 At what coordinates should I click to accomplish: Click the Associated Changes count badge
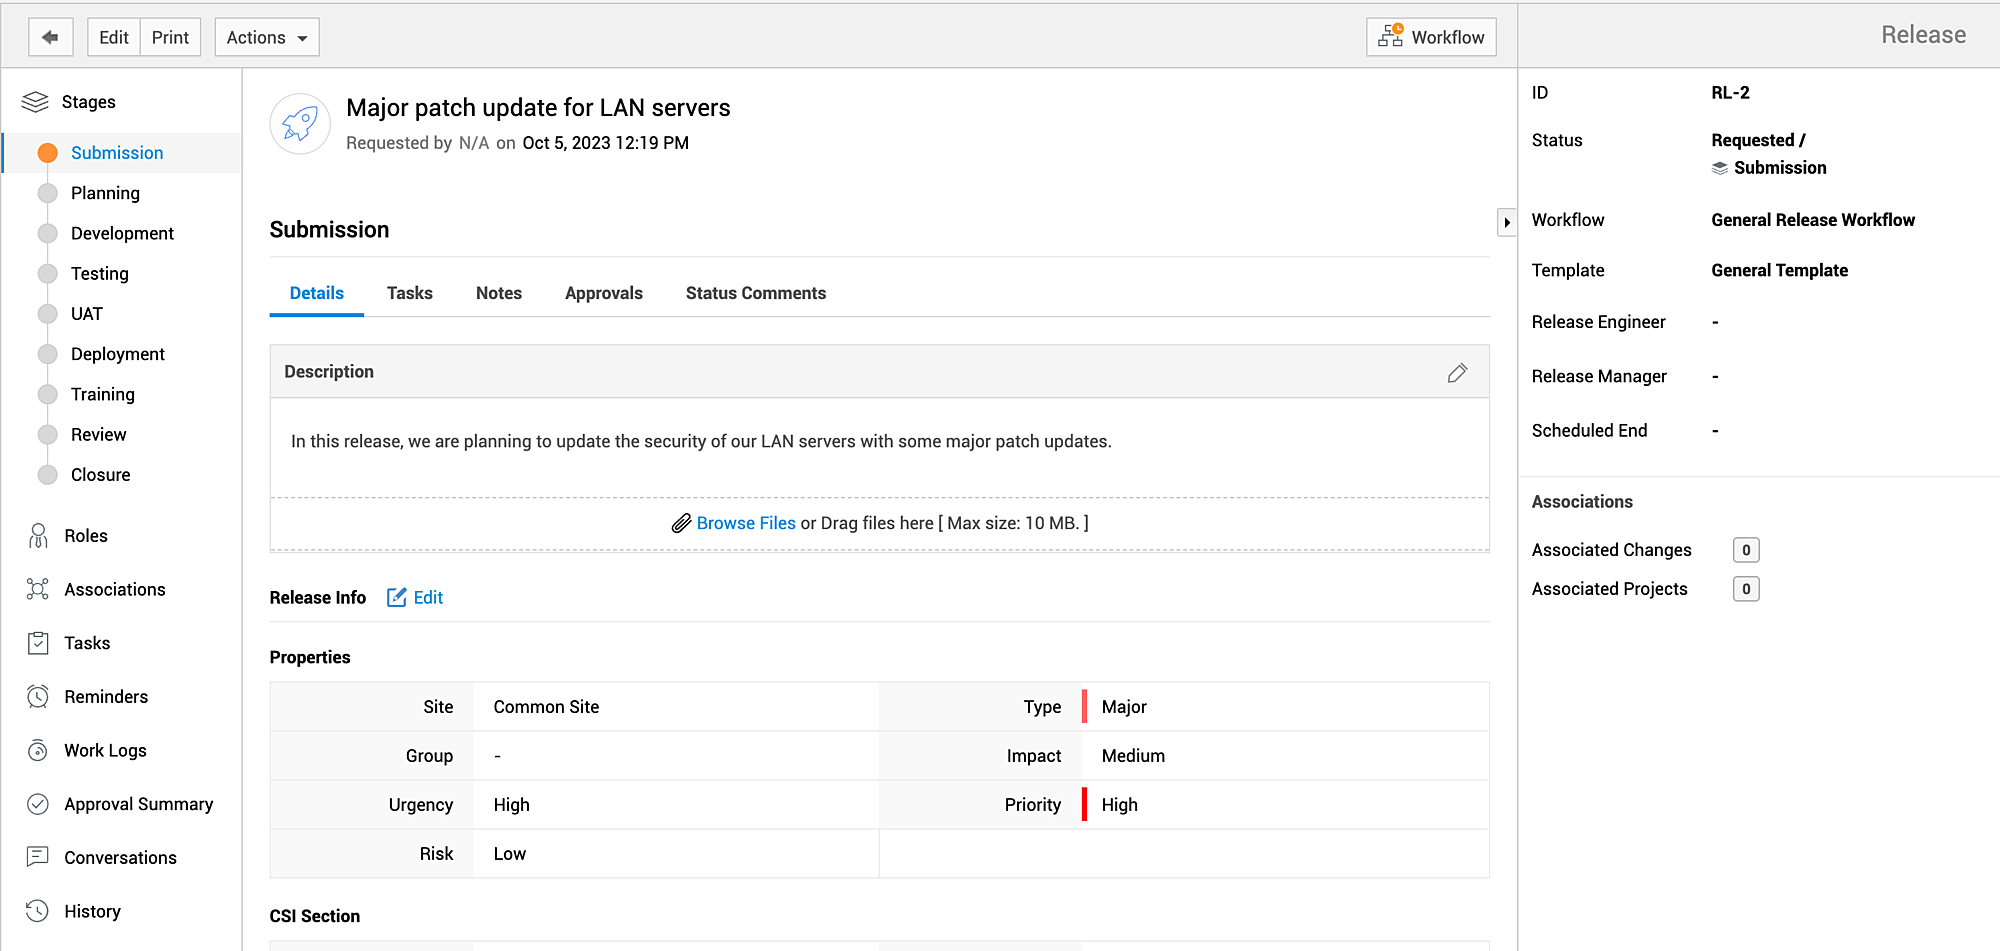click(x=1746, y=550)
